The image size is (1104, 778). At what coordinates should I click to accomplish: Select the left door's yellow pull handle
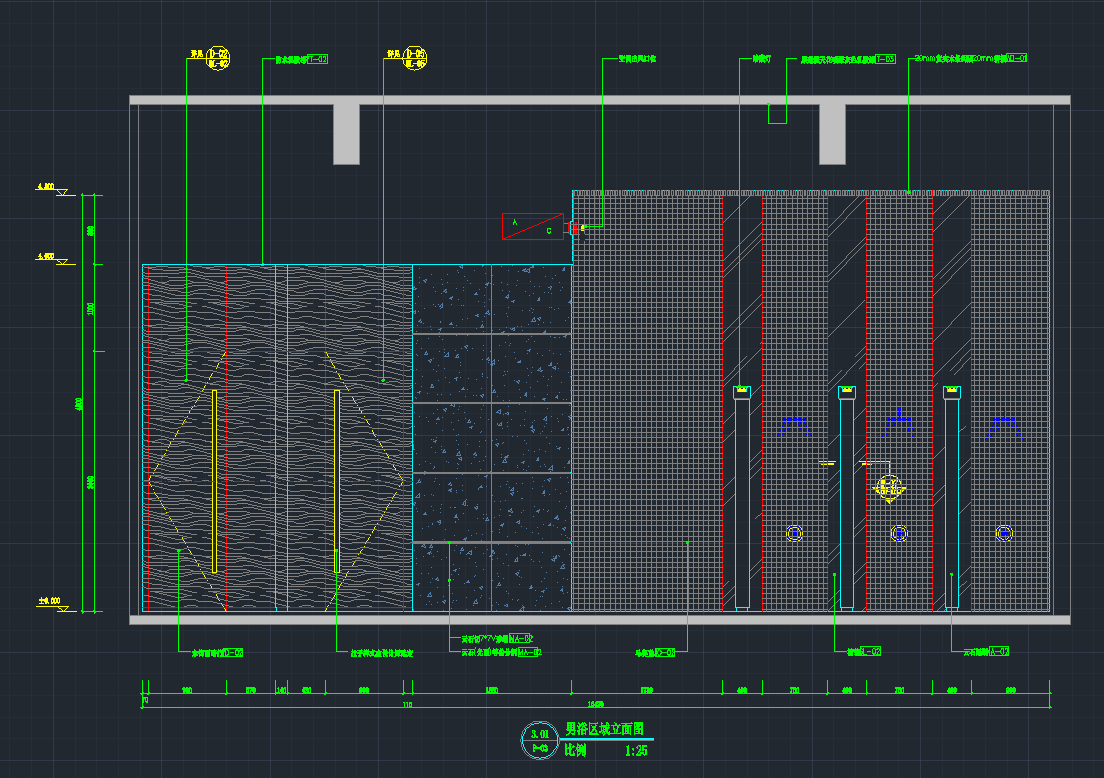(214, 481)
